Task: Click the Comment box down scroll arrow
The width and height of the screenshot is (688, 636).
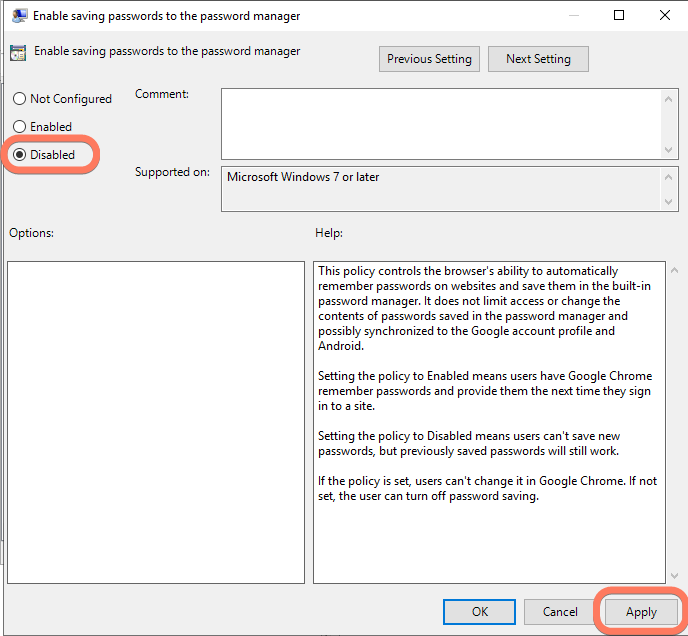Action: [668, 150]
